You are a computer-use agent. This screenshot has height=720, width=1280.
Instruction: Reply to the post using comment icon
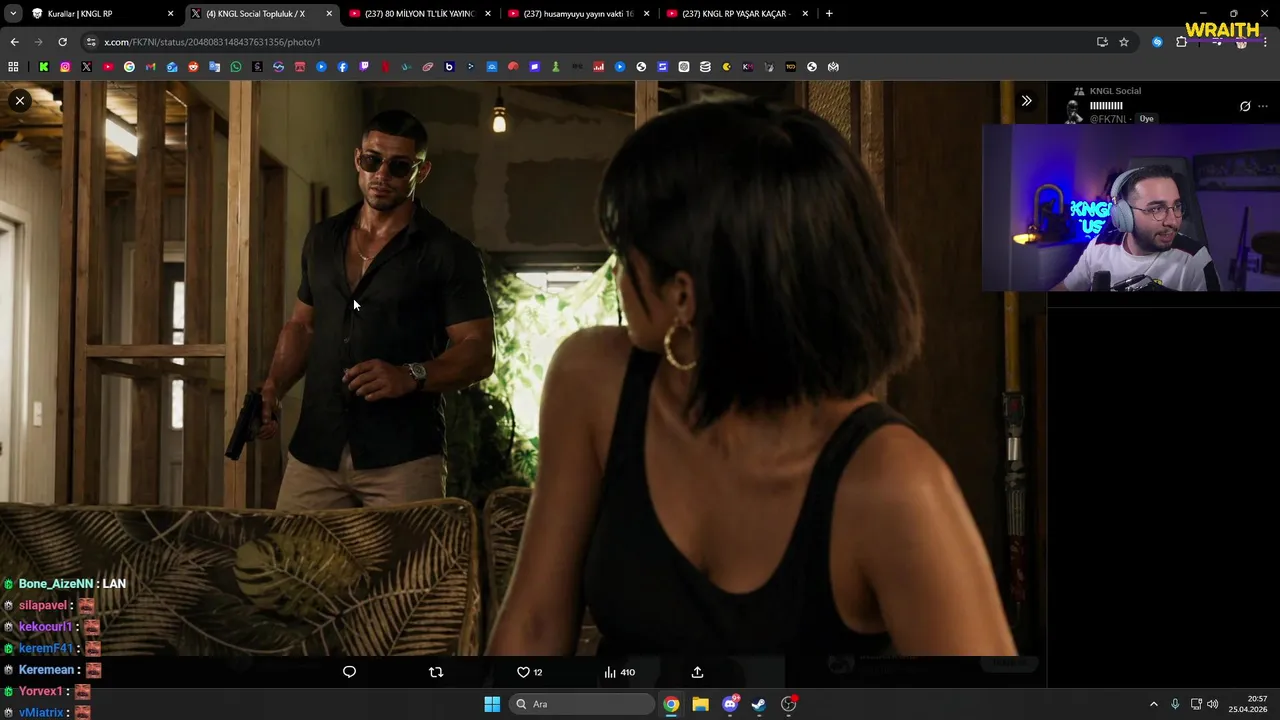coord(349,672)
